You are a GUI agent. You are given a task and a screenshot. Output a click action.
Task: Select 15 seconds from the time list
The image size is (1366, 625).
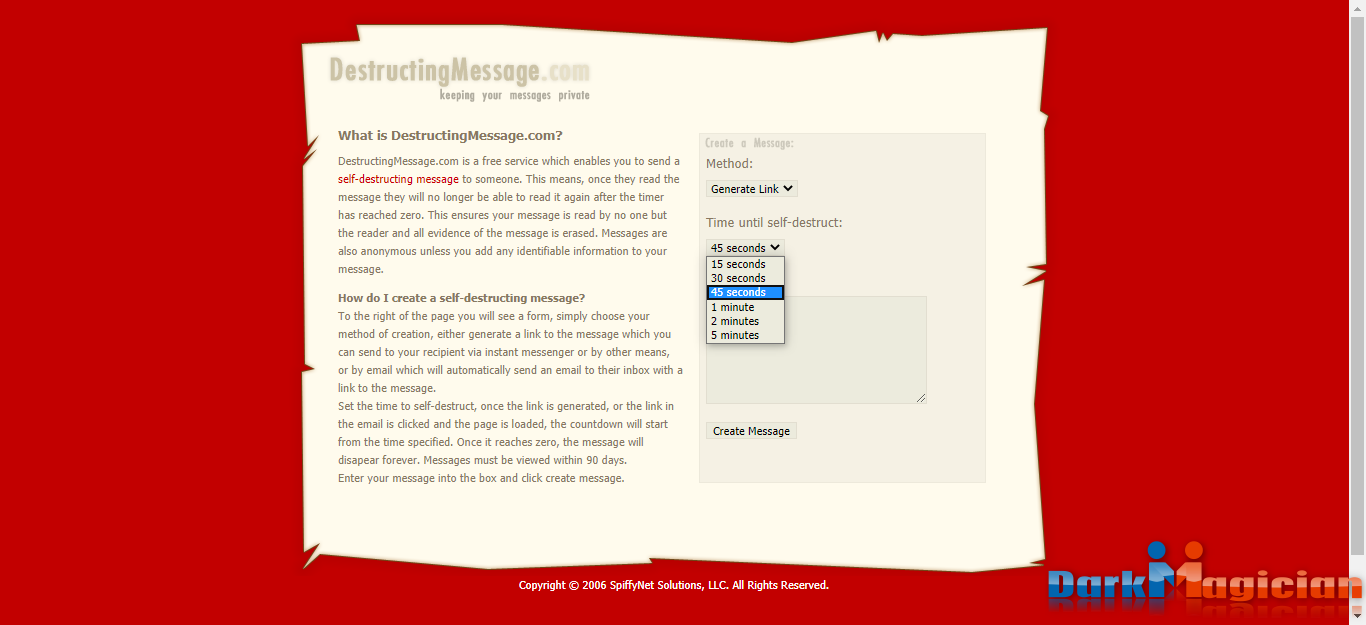745,264
